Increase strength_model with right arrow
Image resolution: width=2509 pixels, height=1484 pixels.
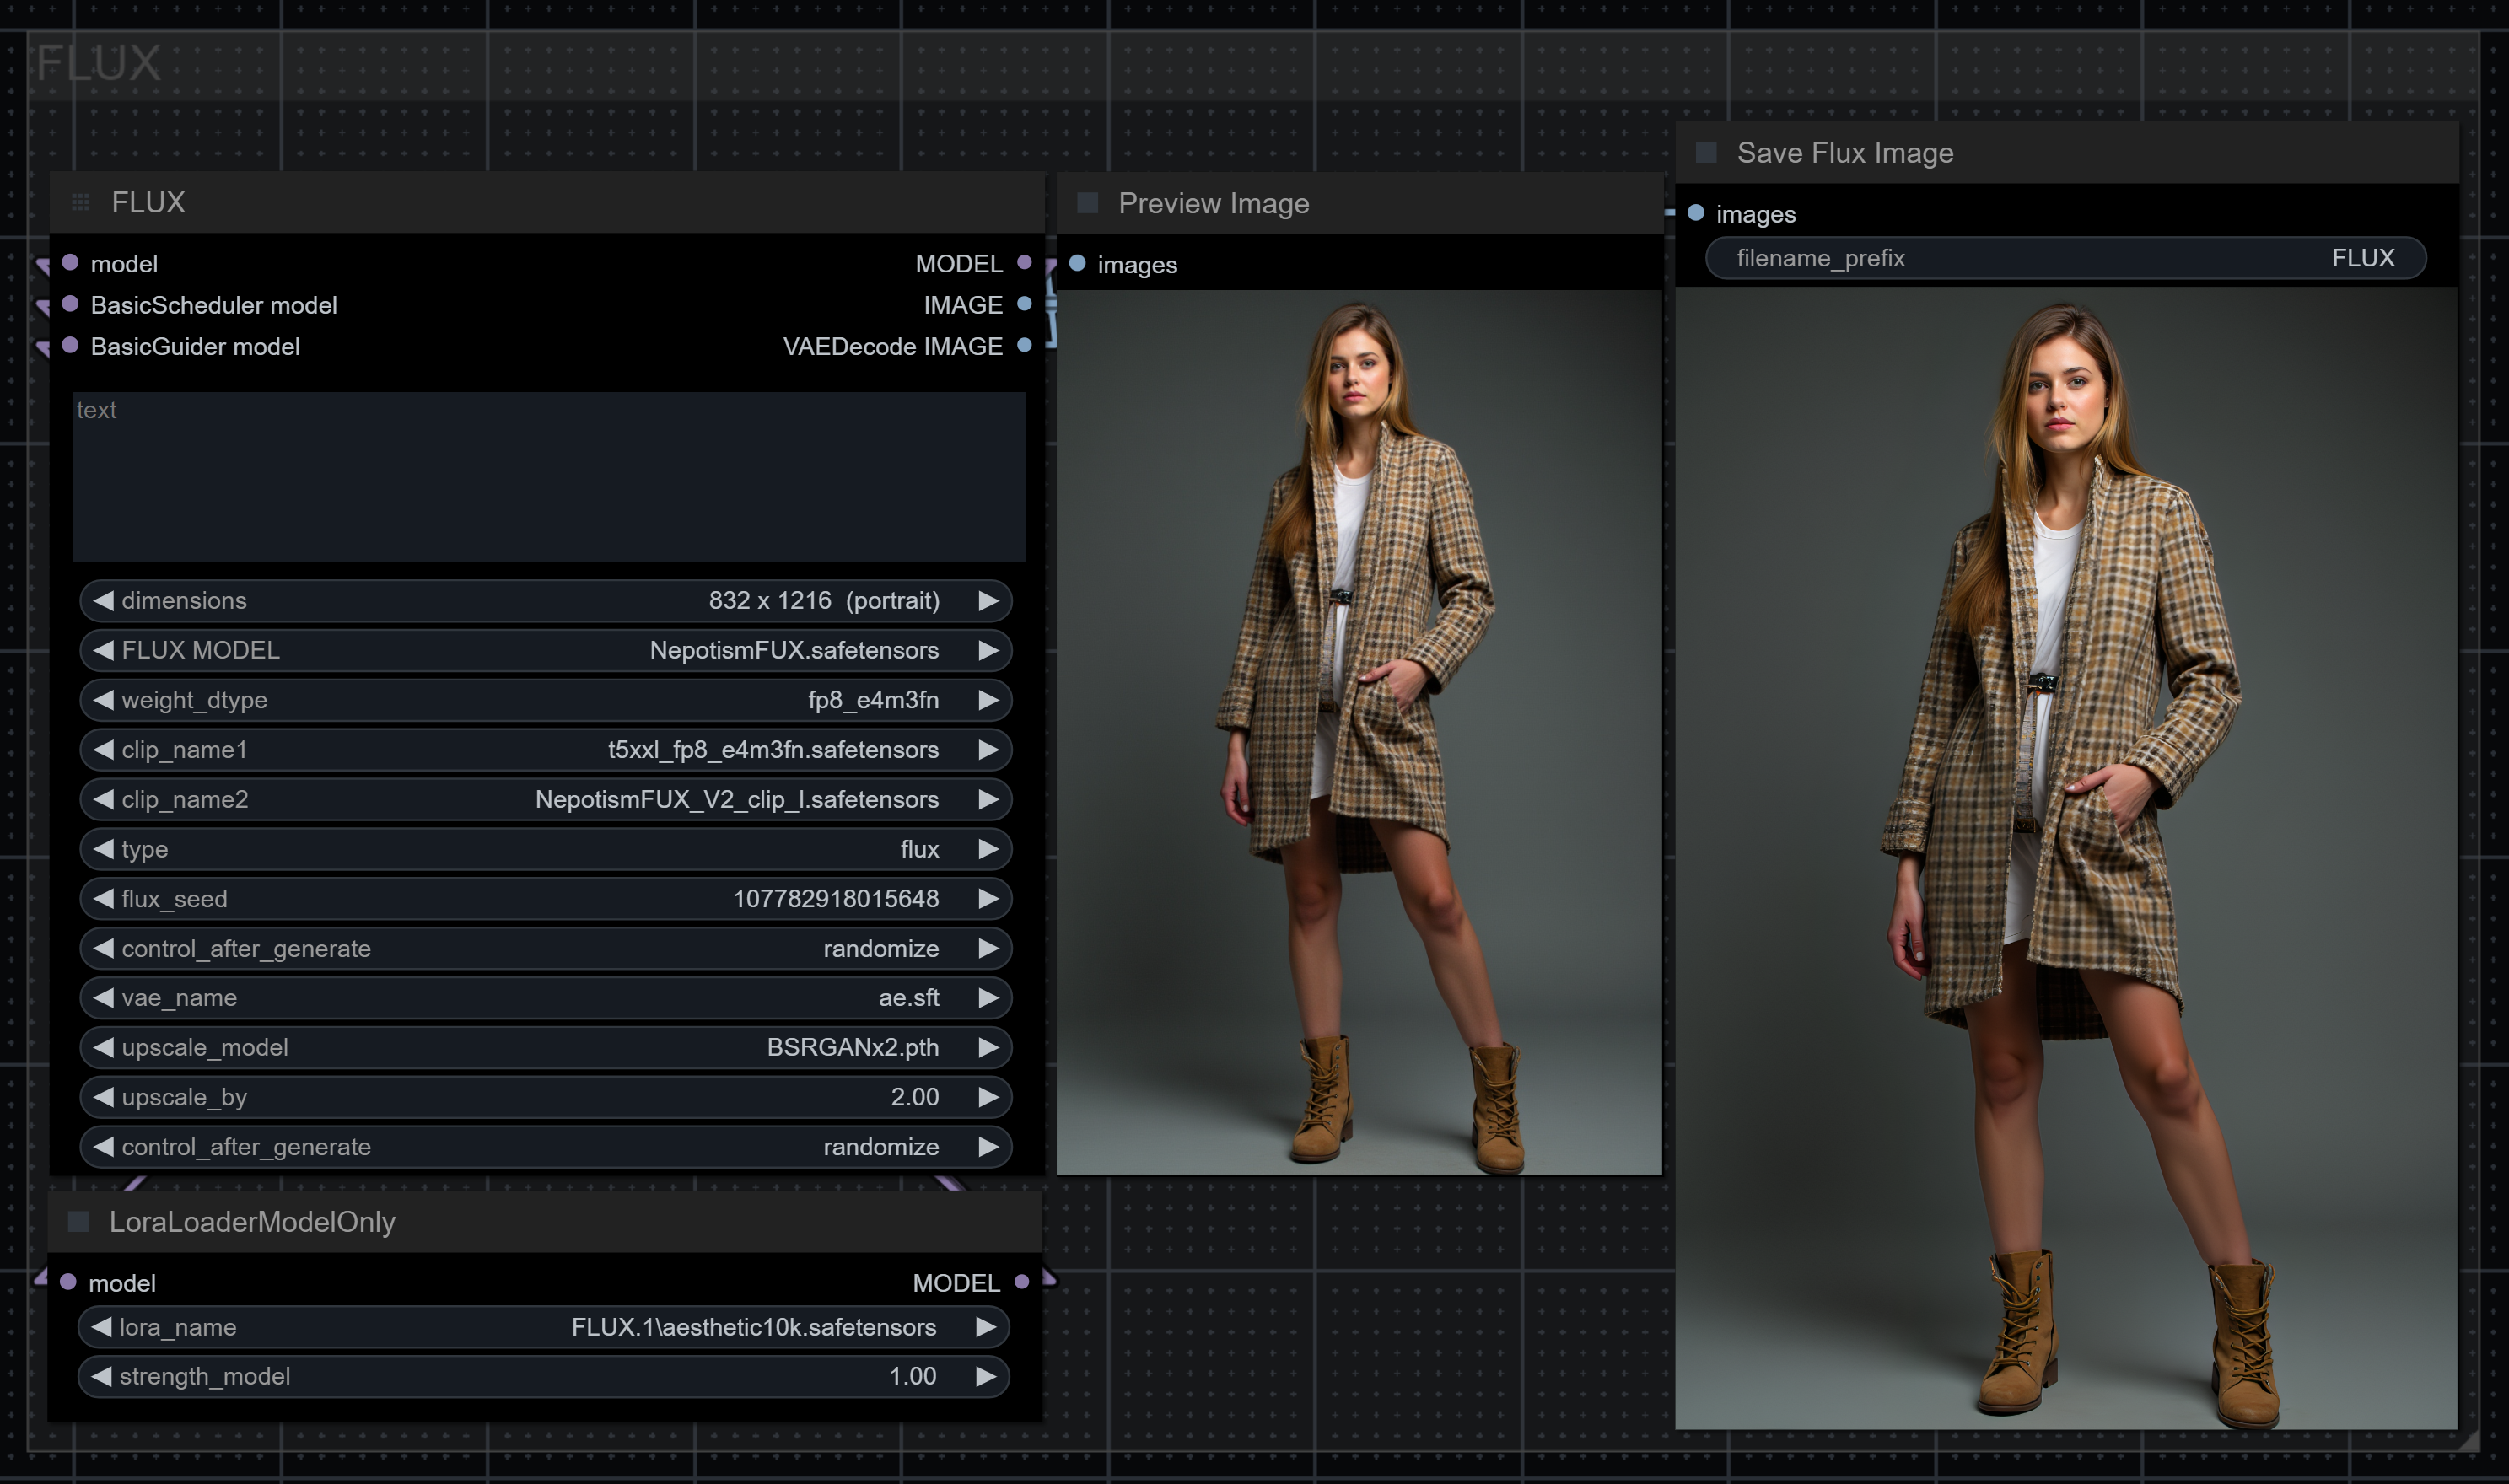click(x=985, y=1376)
